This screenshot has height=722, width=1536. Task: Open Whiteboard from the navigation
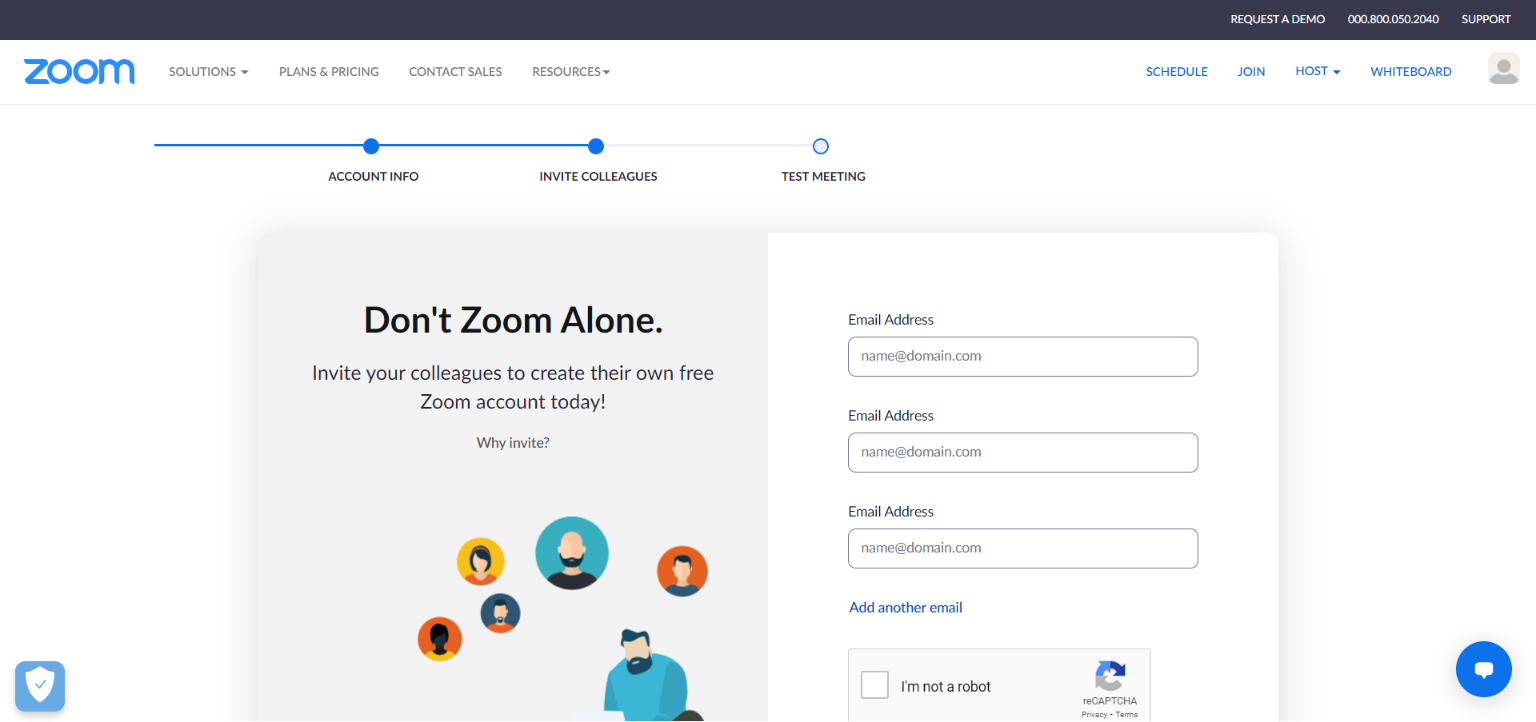pos(1410,72)
